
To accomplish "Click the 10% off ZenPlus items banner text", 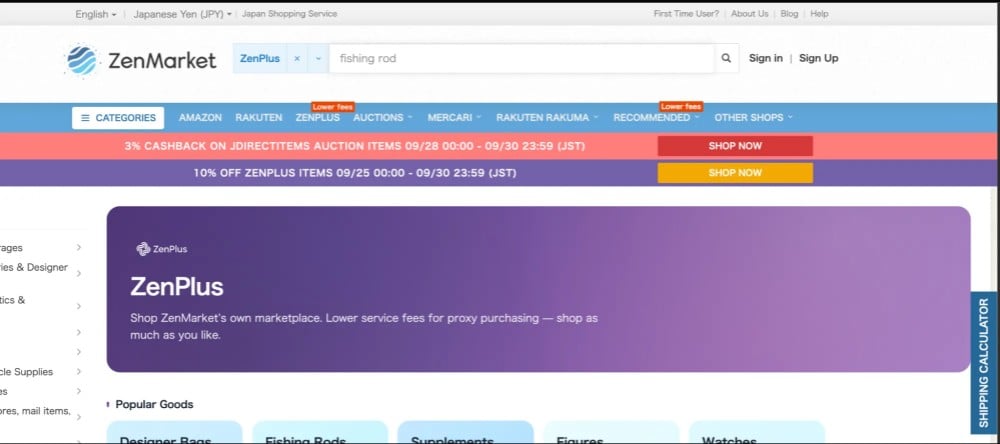I will (x=355, y=173).
